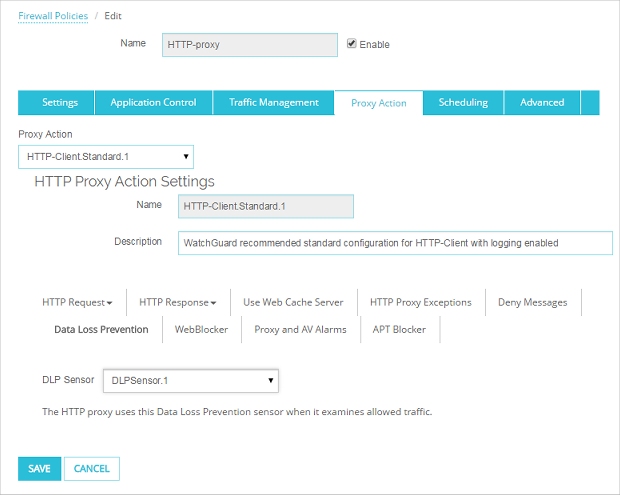This screenshot has height=495, width=620.
Task: Open the Proxy Action dropdown
Action: (x=106, y=157)
